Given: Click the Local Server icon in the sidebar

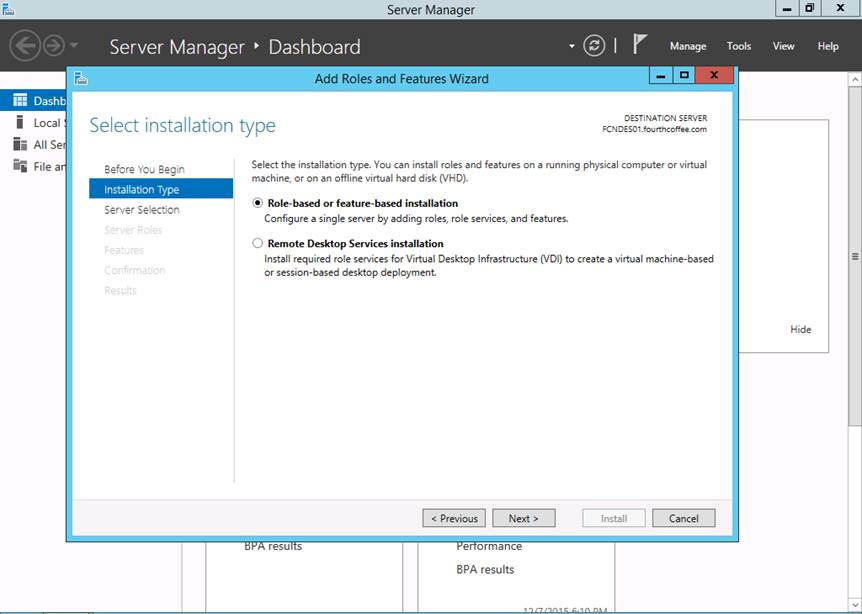Looking at the screenshot, I should 18,122.
